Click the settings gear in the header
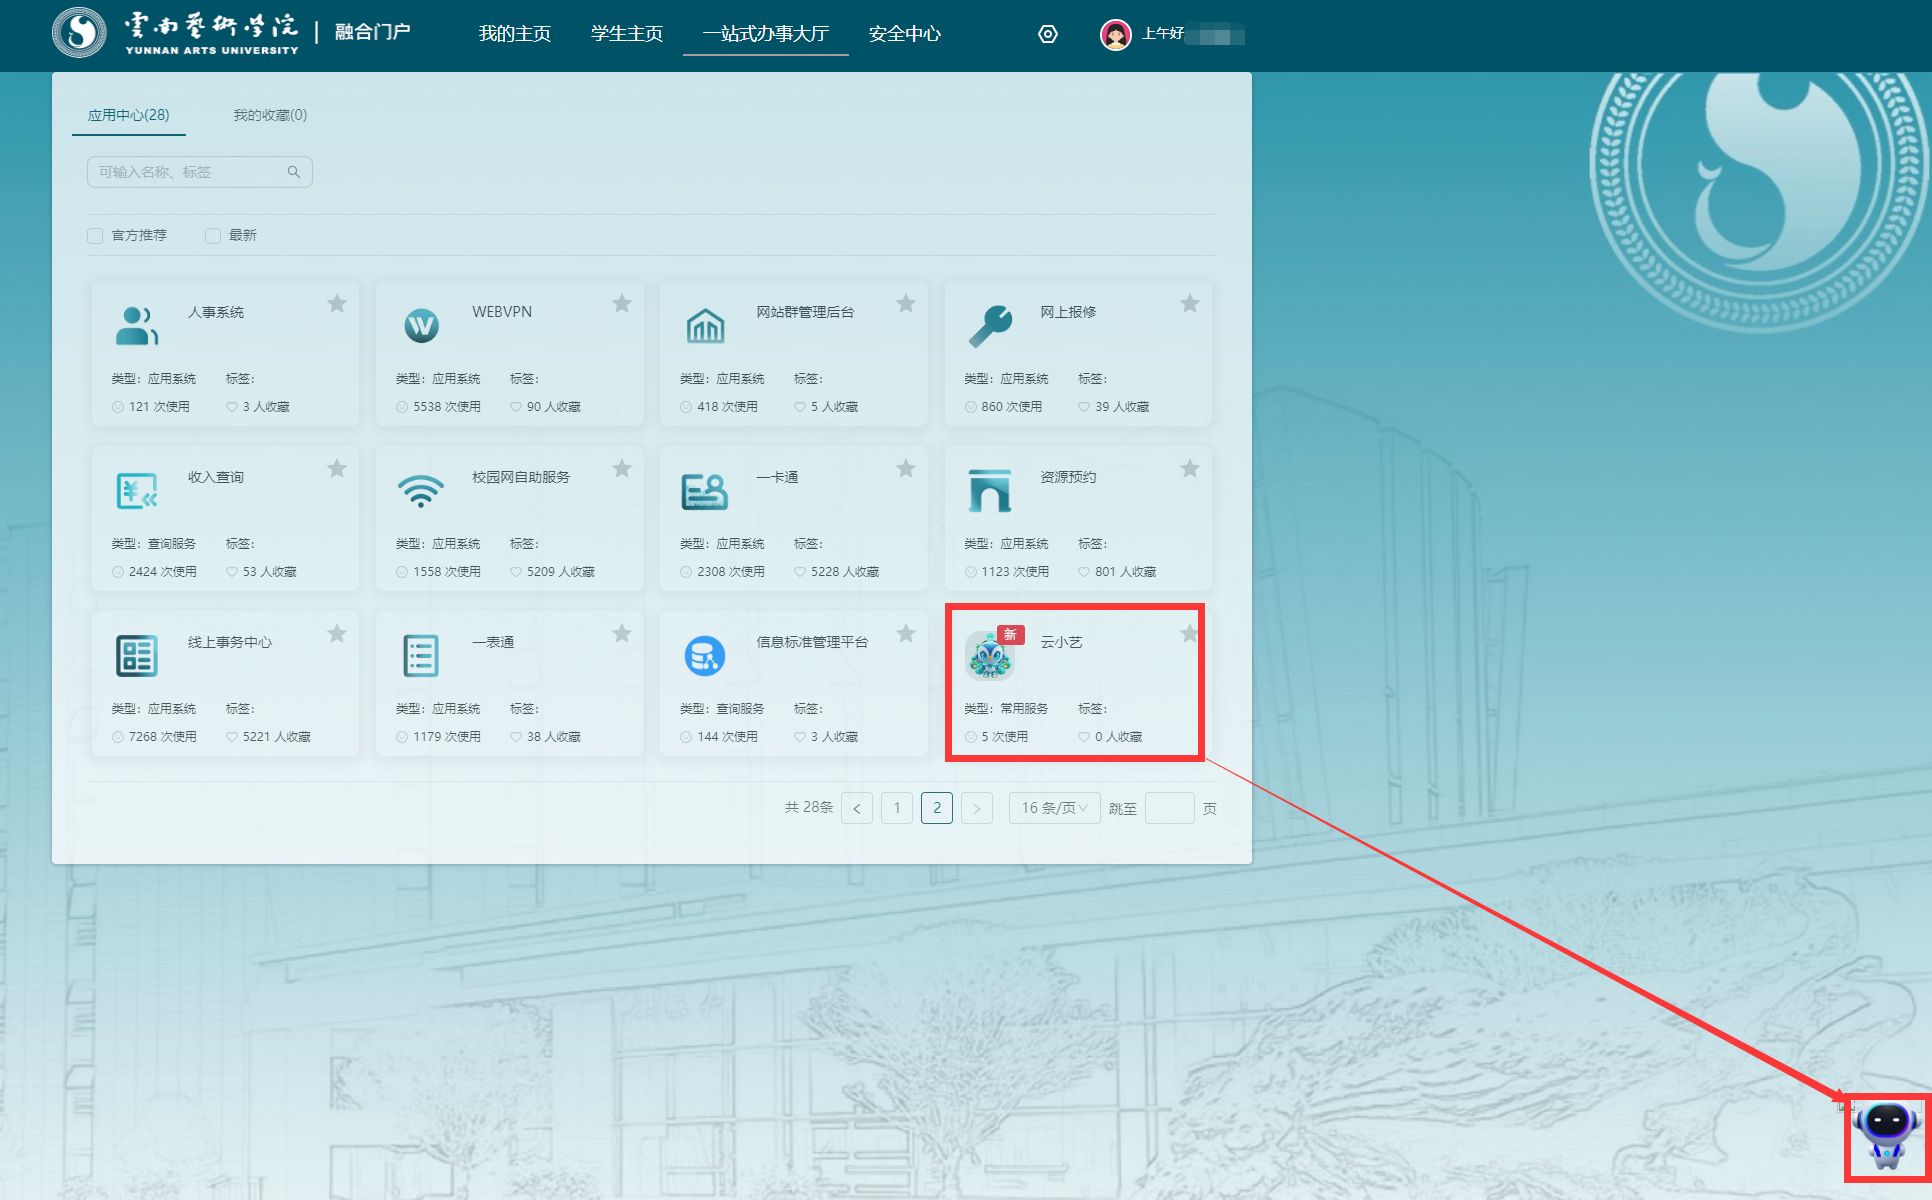The width and height of the screenshot is (1932, 1200). pos(1047,34)
